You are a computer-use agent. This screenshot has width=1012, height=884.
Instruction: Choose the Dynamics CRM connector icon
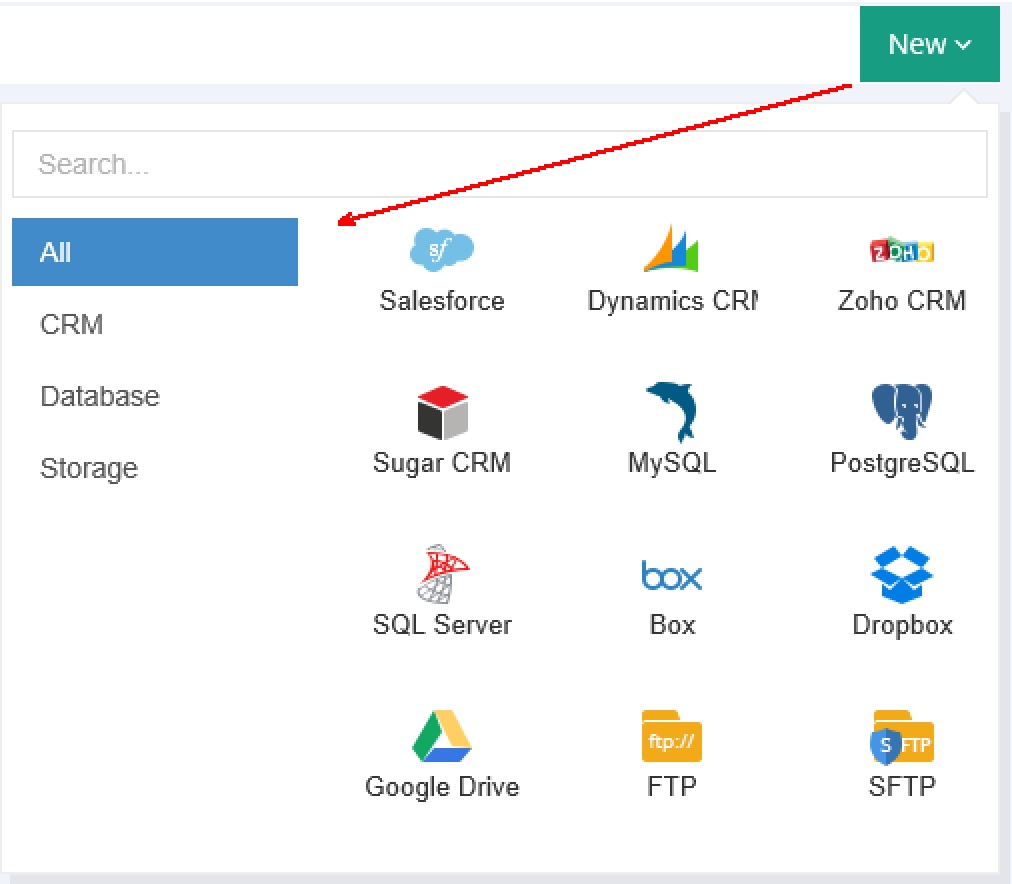click(671, 248)
